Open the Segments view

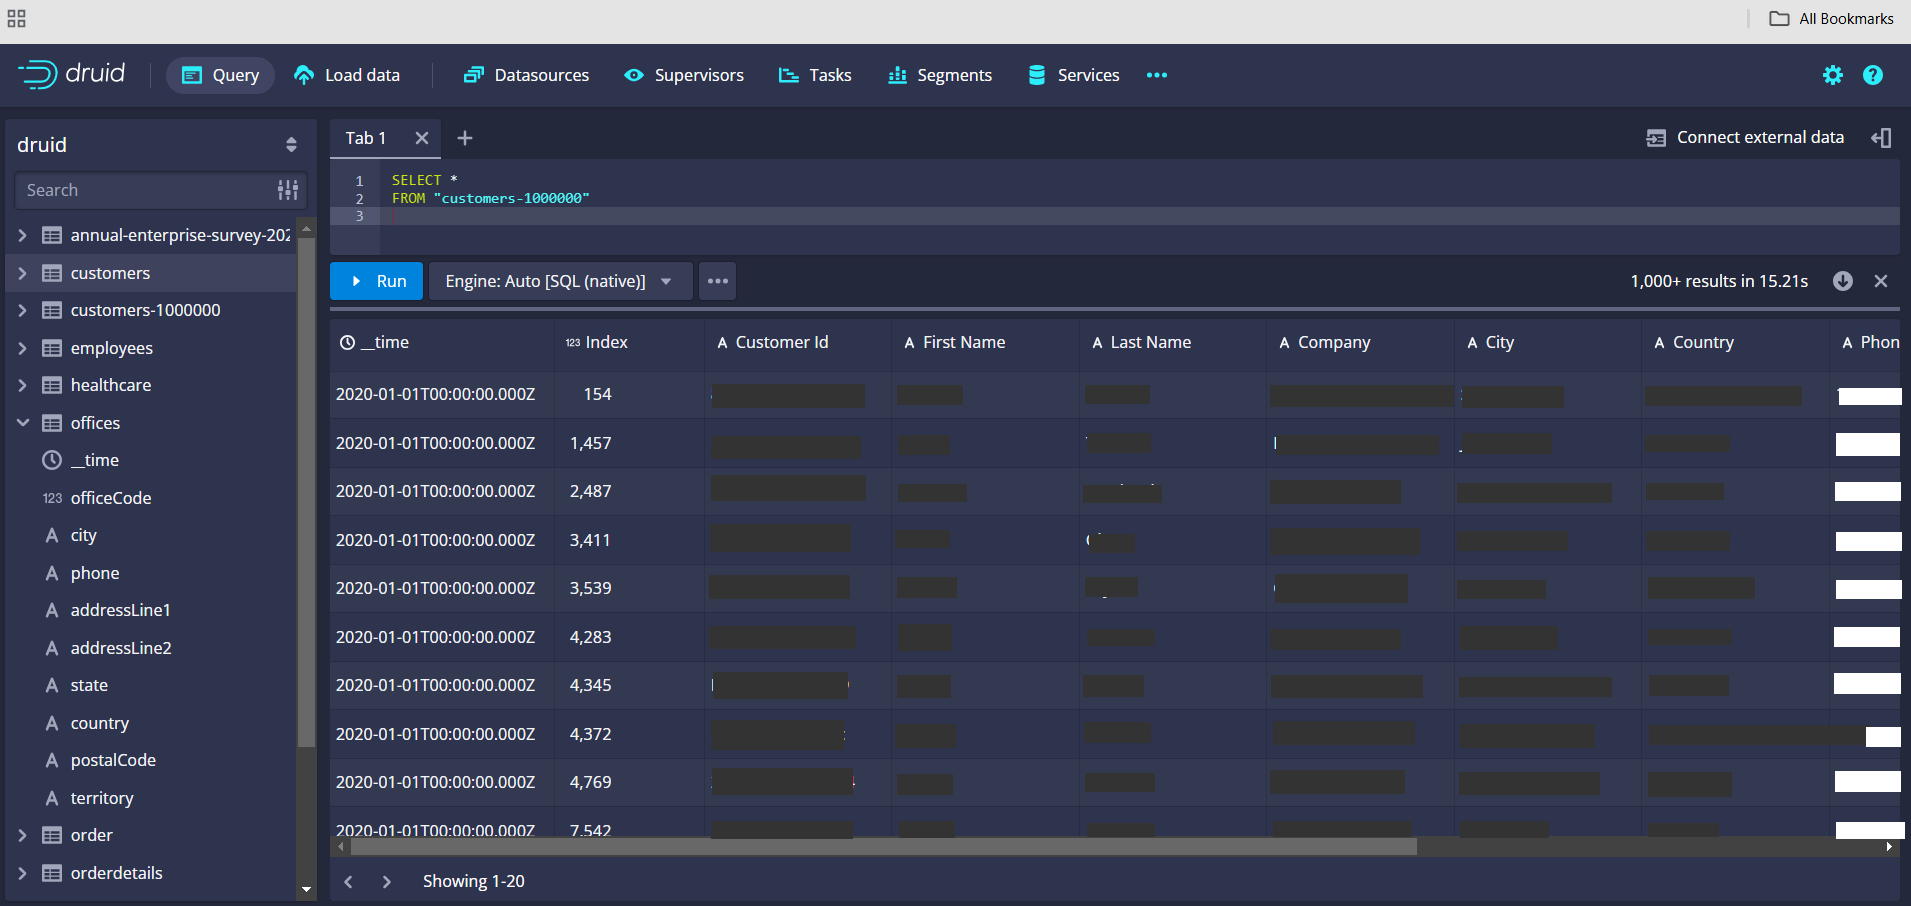click(x=940, y=75)
